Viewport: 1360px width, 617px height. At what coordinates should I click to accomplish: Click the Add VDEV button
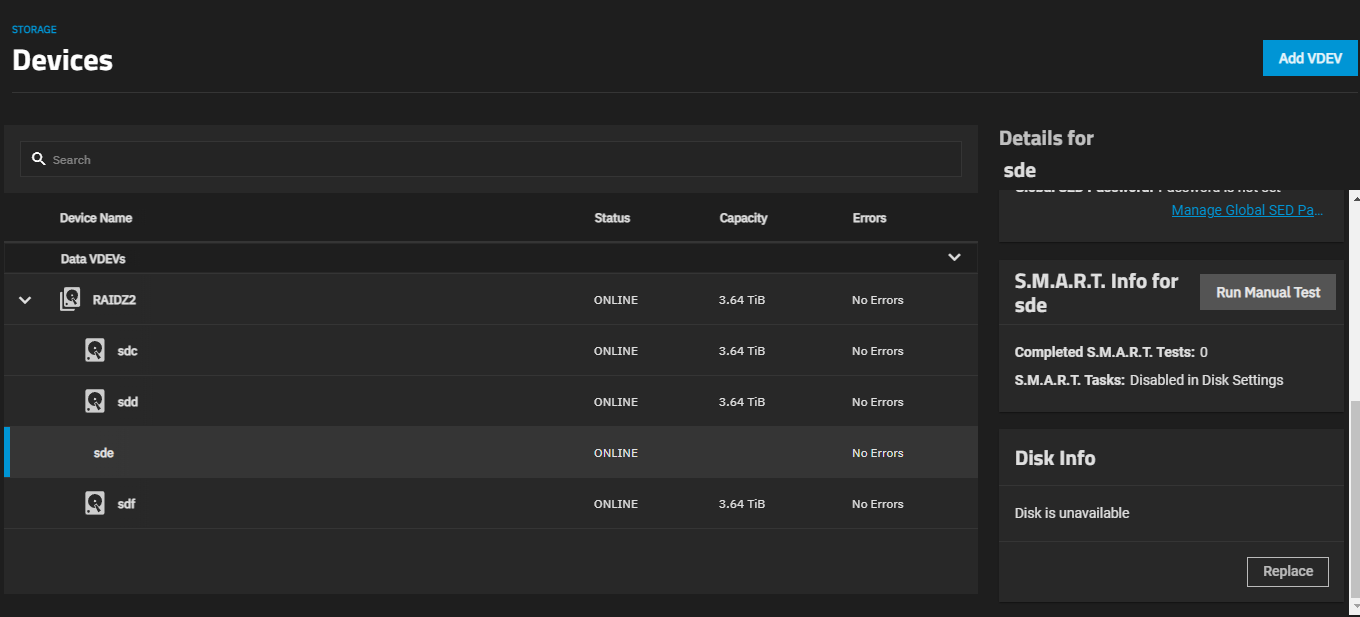click(1310, 58)
